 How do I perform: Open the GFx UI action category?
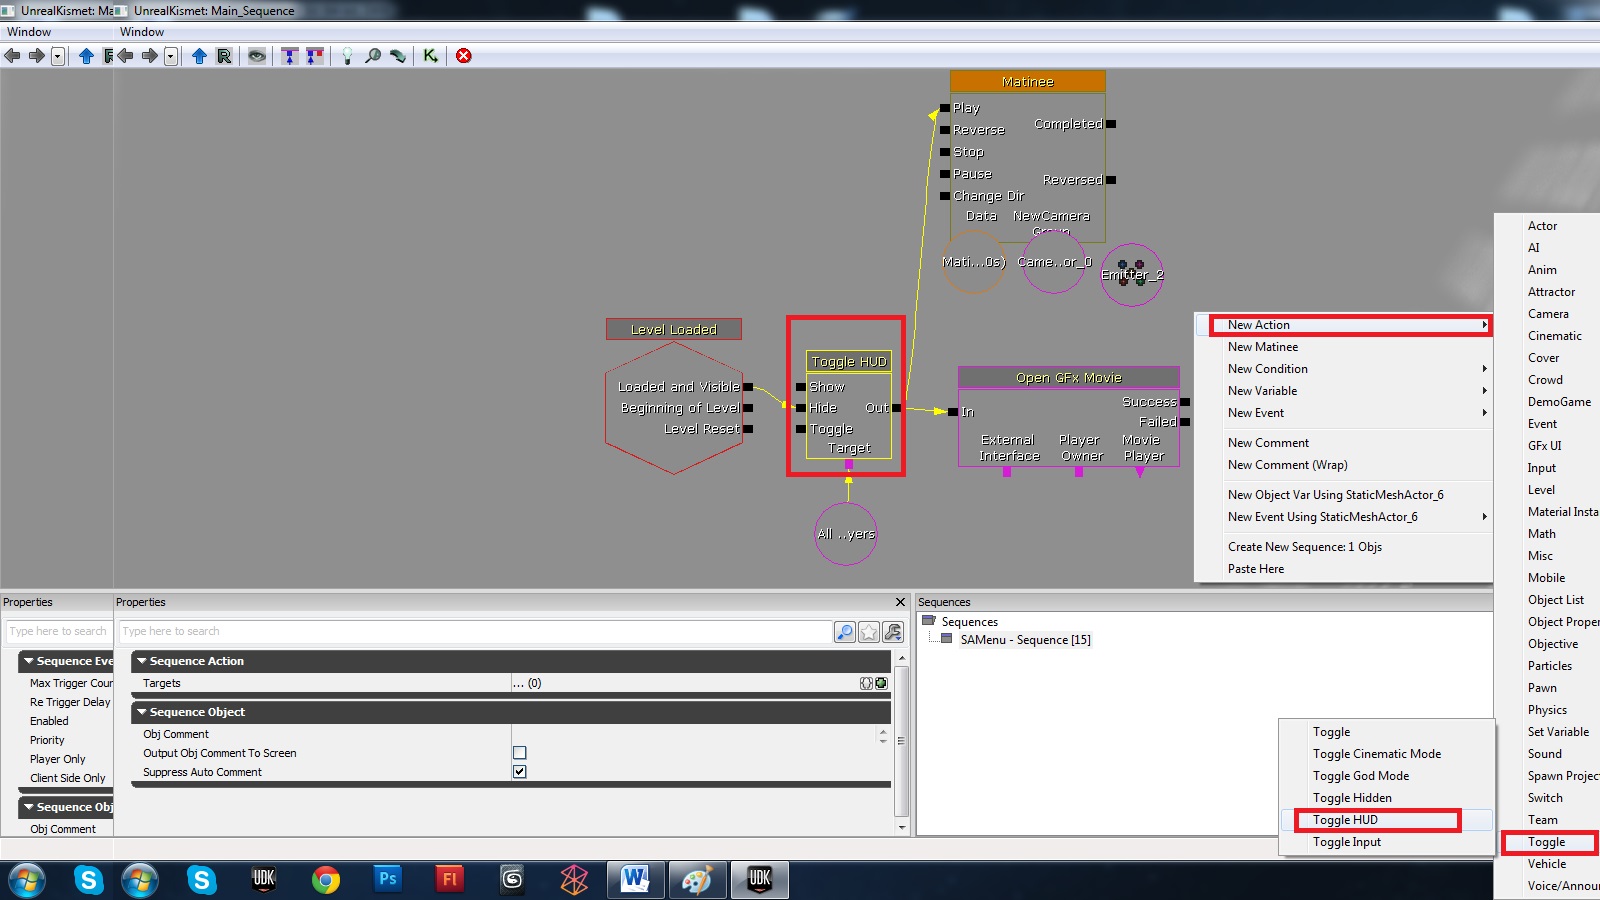tap(1548, 446)
